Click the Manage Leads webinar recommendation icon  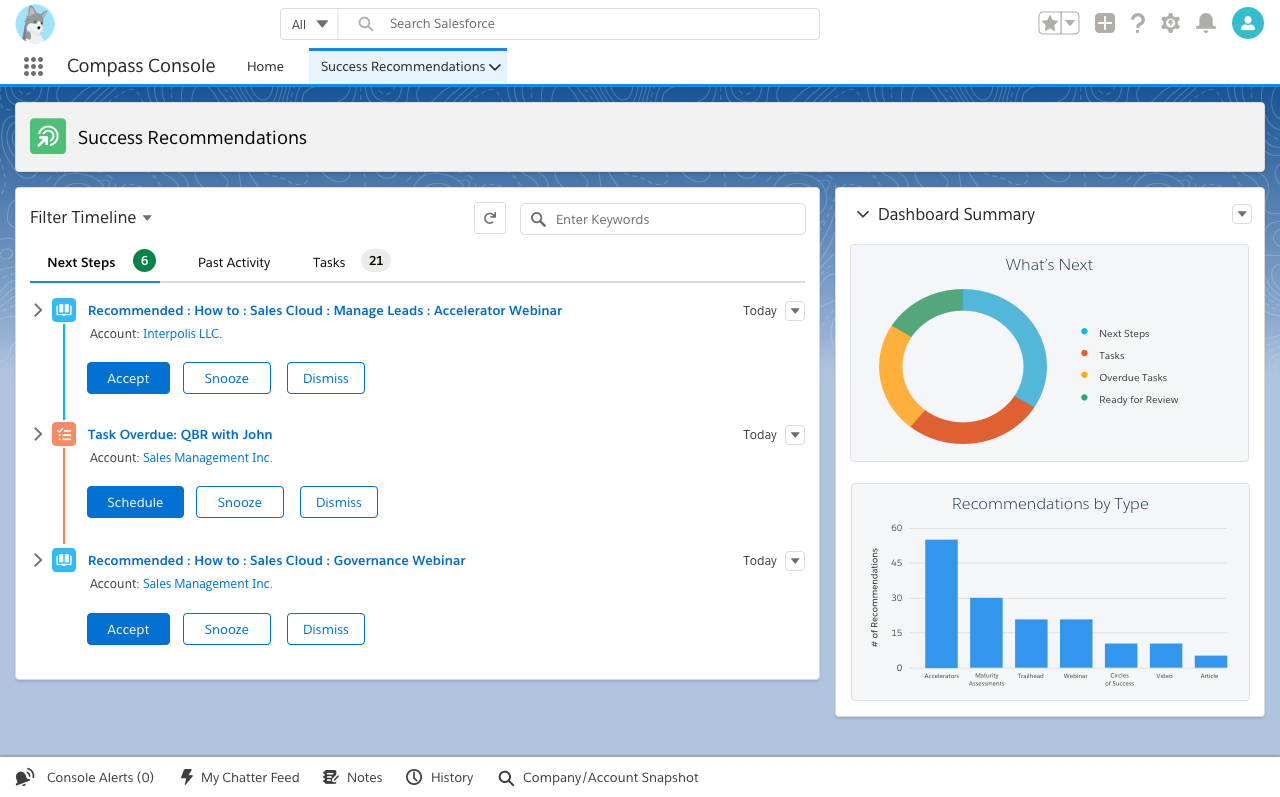click(64, 310)
